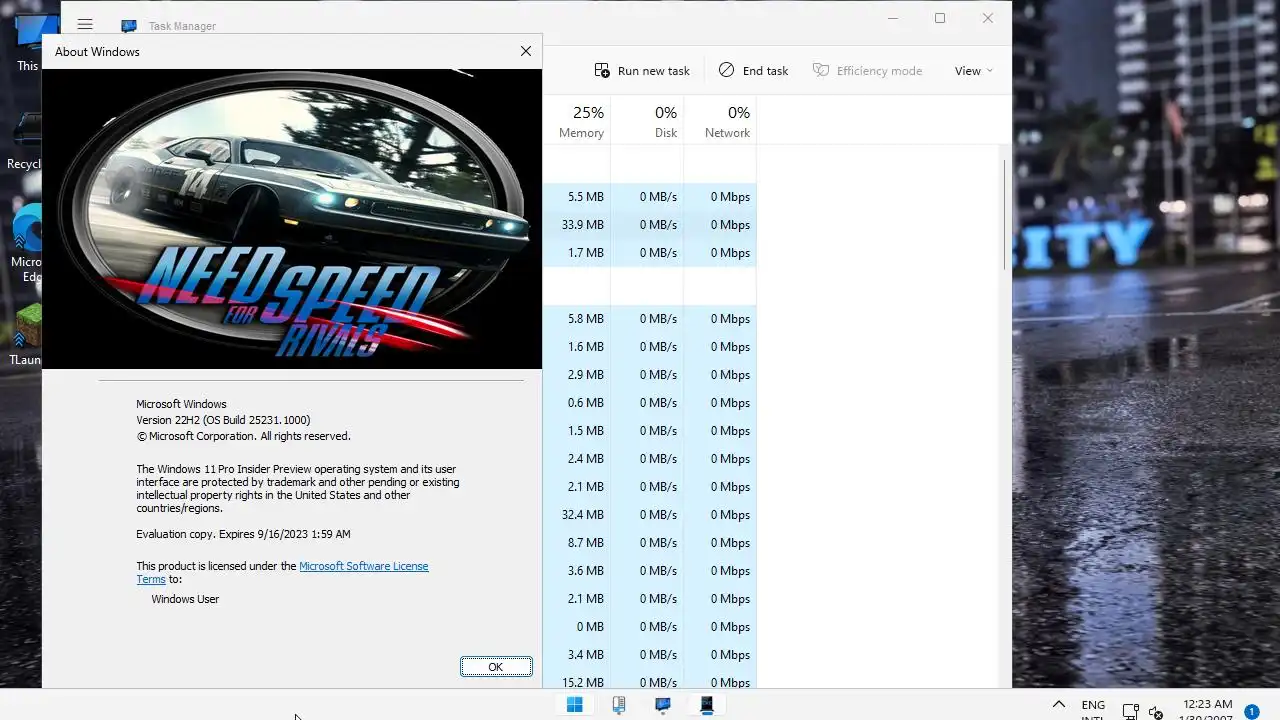The image size is (1280, 720).
Task: Click the network status tray icon
Action: pyautogui.click(x=1131, y=713)
